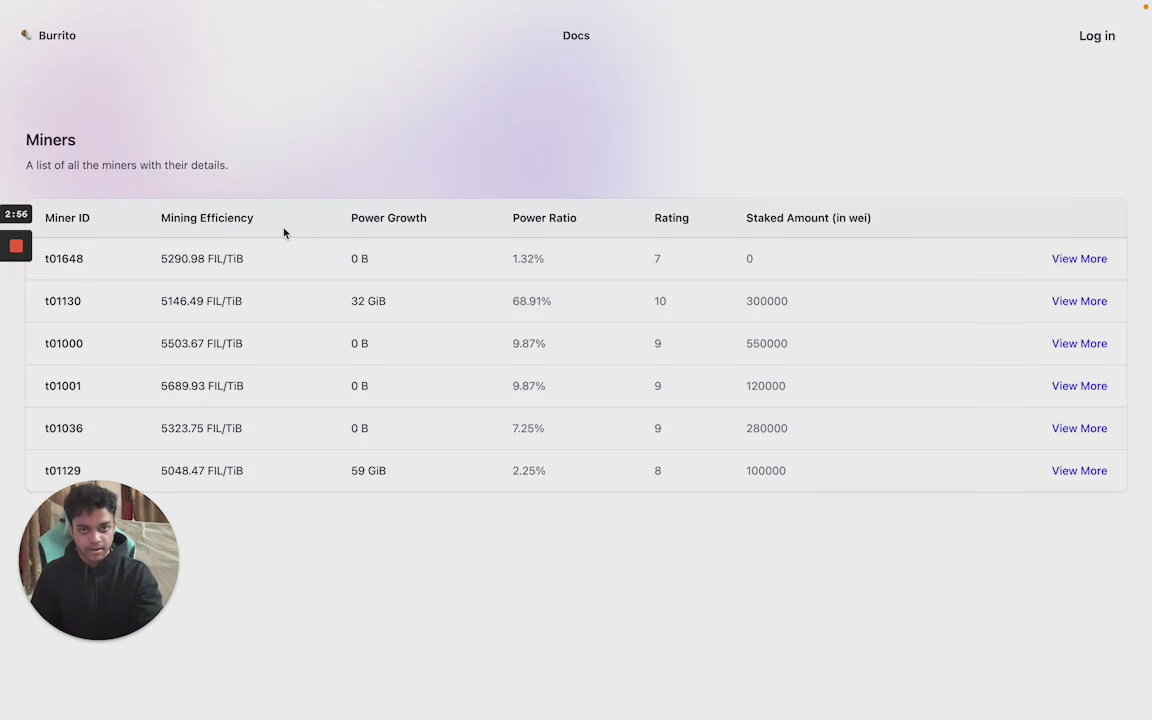Select miner ID t01036

[64, 428]
